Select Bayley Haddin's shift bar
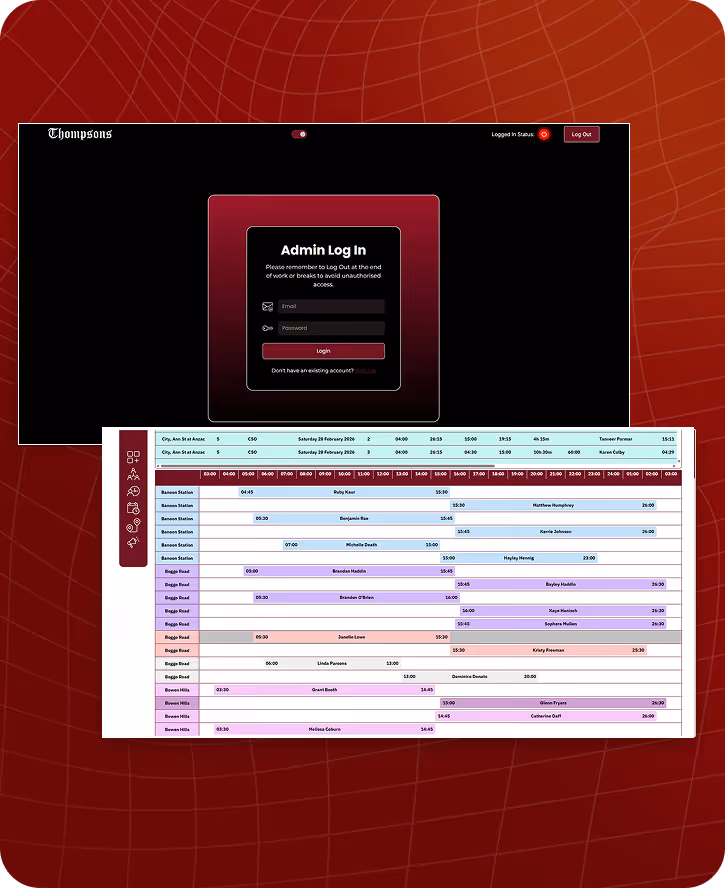The width and height of the screenshot is (725, 888). point(561,584)
